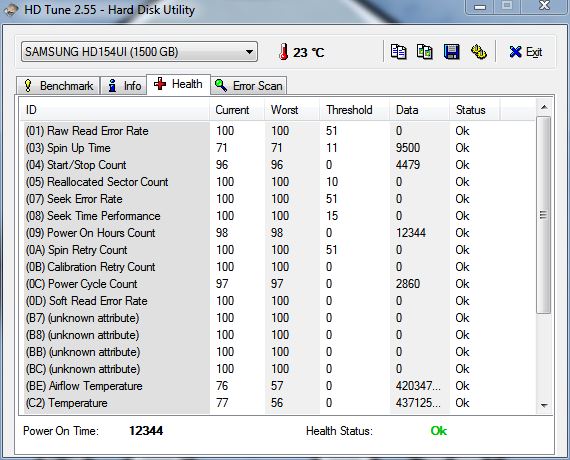Click the Status column header
This screenshot has width=570, height=460.
475,110
